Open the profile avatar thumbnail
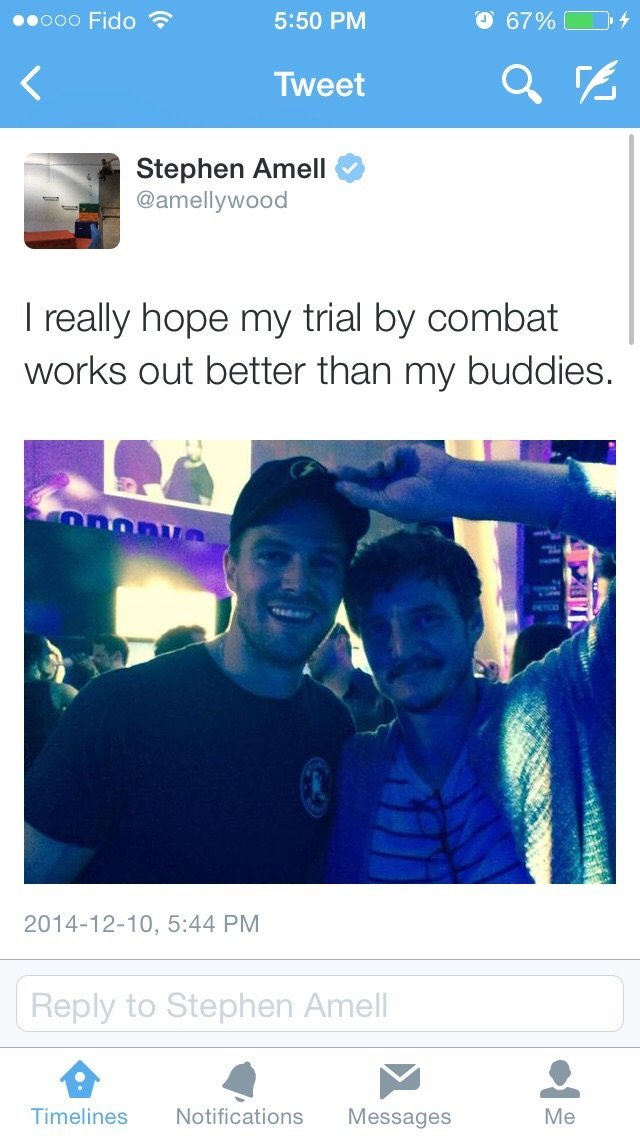 point(72,201)
